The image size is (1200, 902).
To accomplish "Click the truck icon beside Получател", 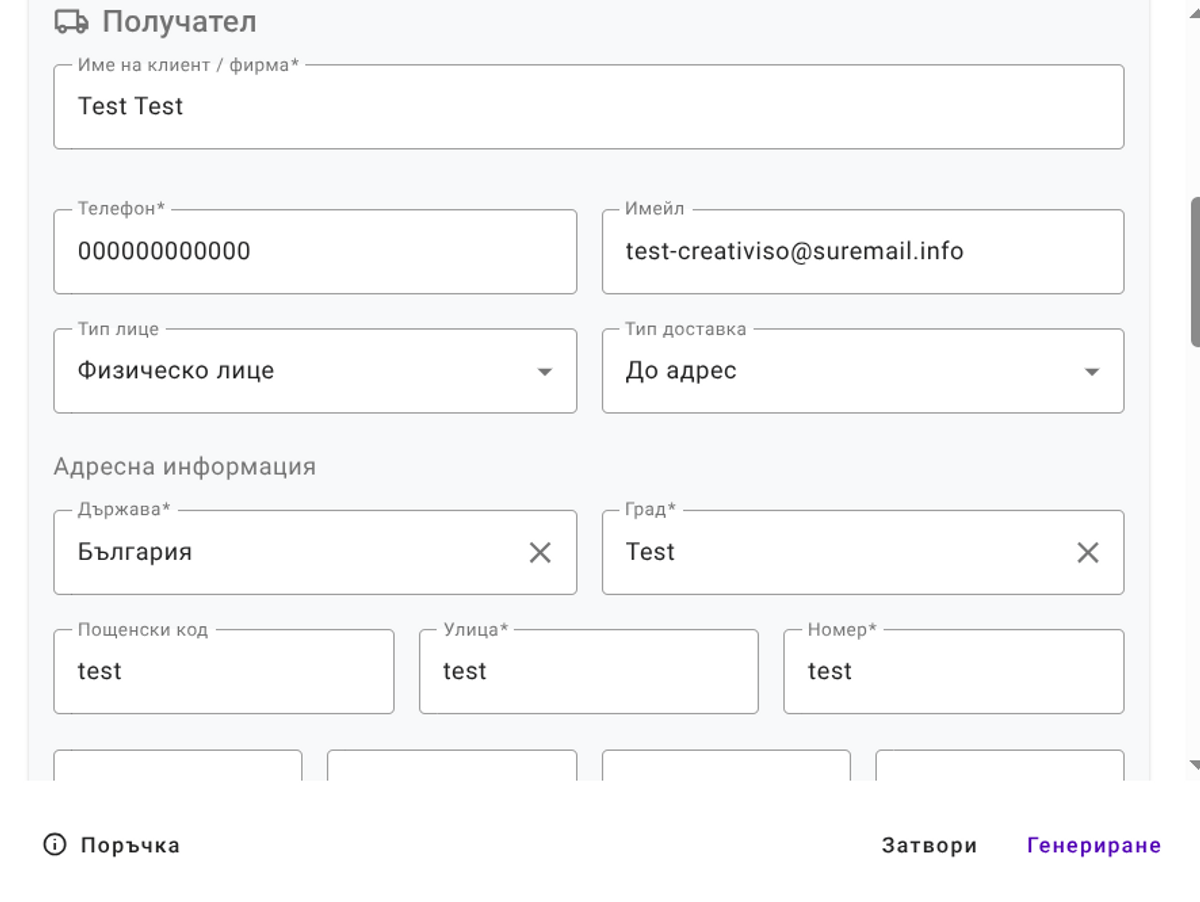I will click(x=72, y=21).
